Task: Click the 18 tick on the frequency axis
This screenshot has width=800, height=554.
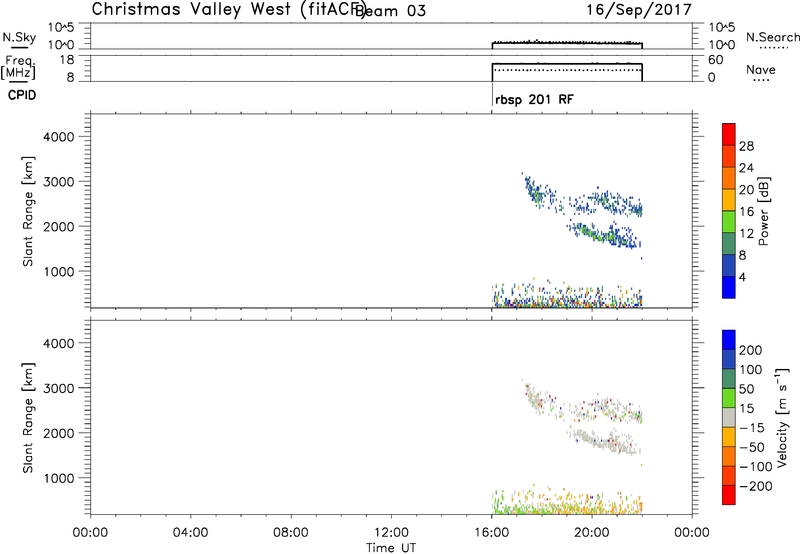Action: [67, 60]
